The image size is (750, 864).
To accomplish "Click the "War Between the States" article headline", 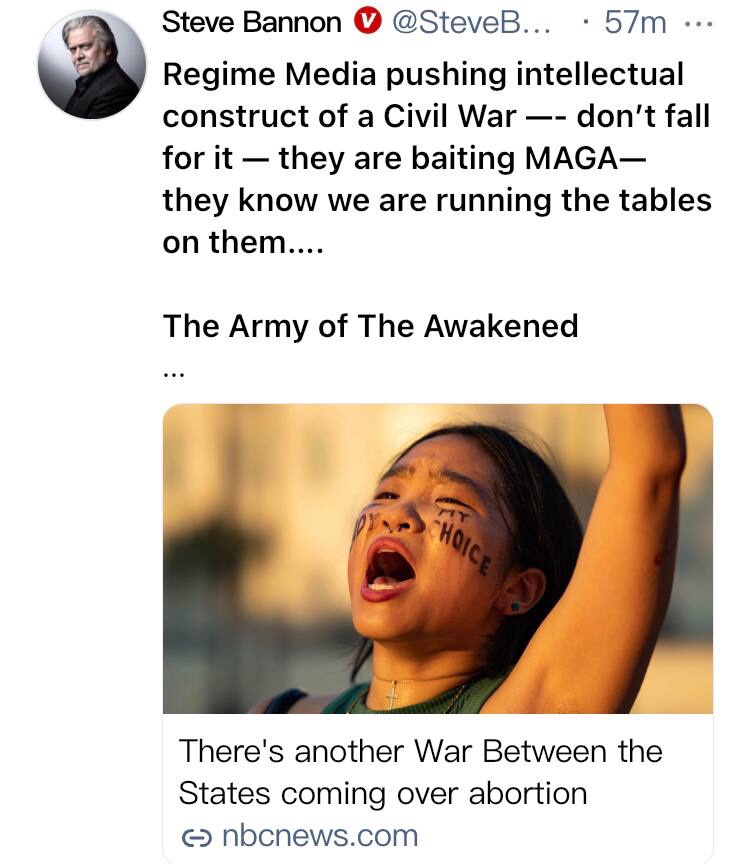I will point(420,751).
